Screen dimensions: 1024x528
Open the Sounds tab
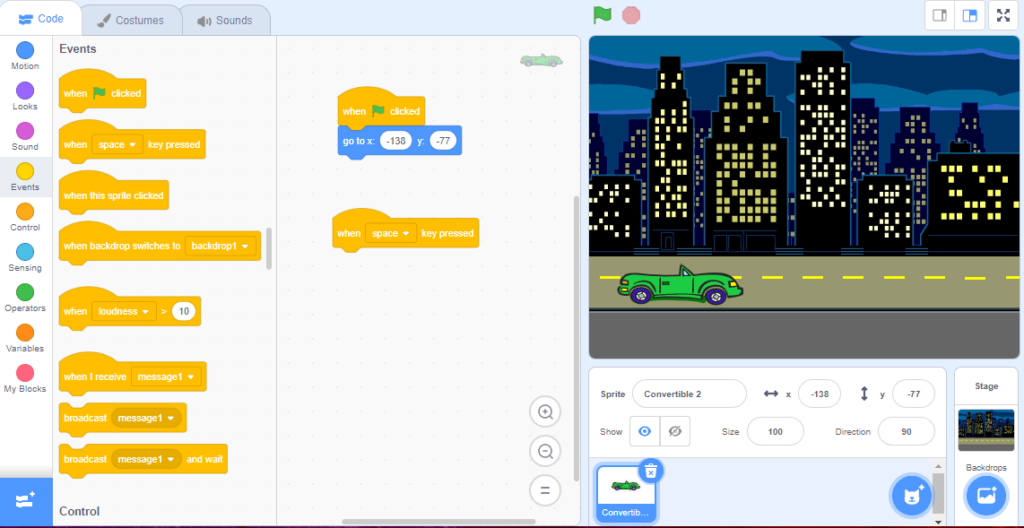tap(225, 20)
